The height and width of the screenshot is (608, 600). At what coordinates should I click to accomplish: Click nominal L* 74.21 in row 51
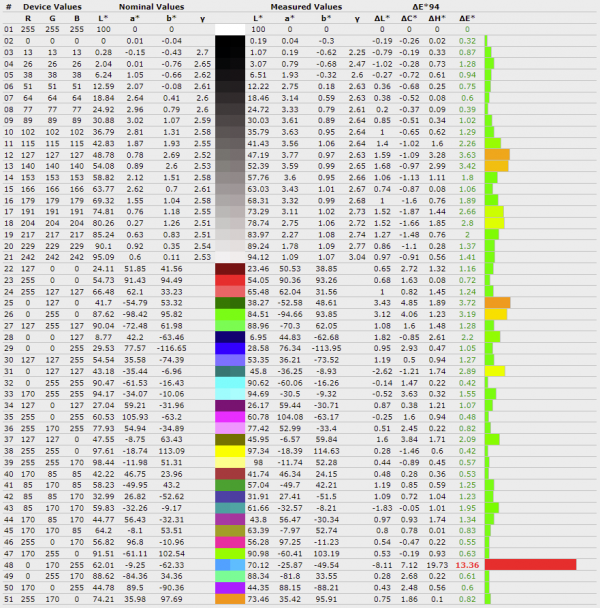(103, 599)
